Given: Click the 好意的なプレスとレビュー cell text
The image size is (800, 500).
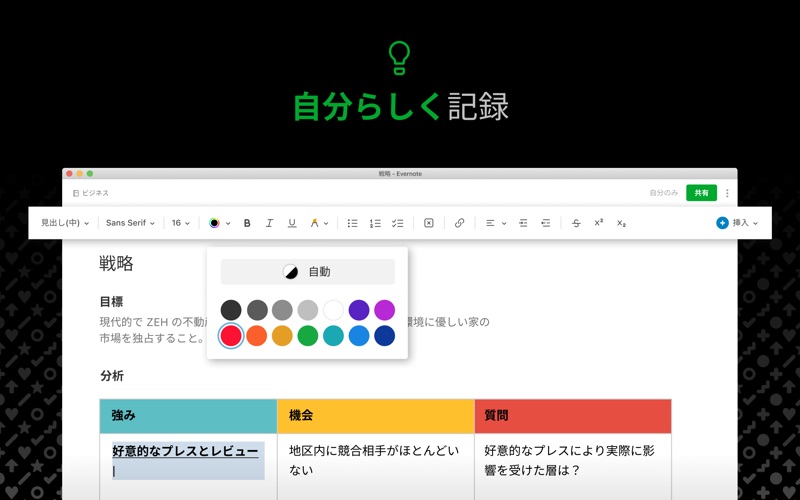Looking at the screenshot, I should (185, 451).
